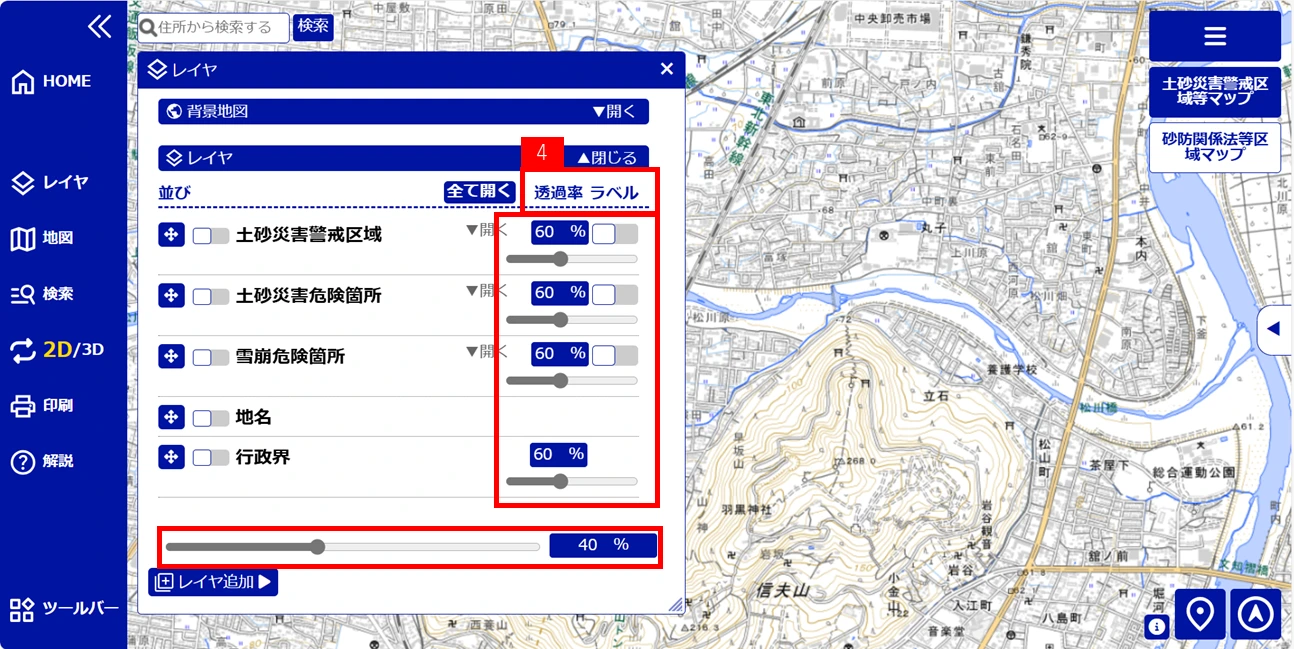Click move handle for 土砂災害危険箇所 layer
The image size is (1294, 649).
[x=171, y=296]
